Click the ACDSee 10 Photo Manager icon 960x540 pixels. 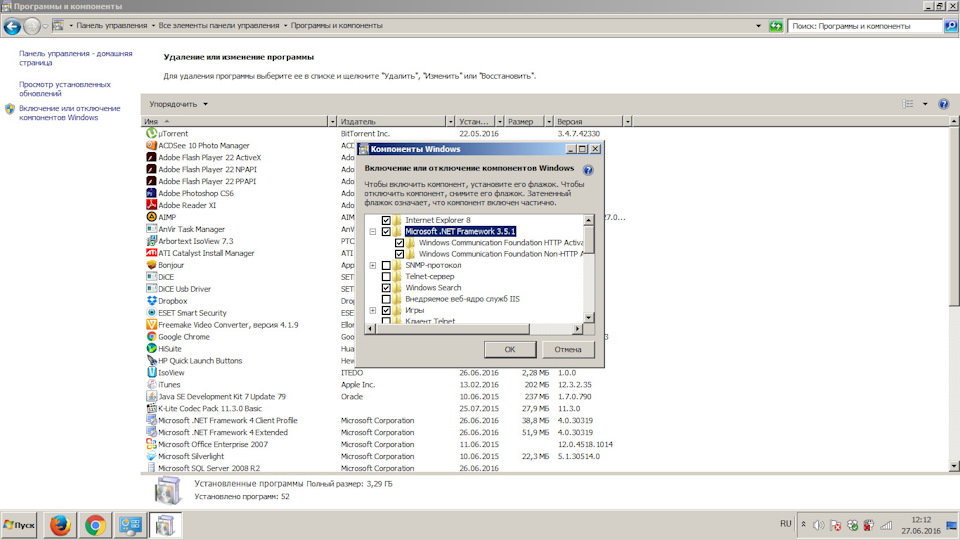click(151, 145)
